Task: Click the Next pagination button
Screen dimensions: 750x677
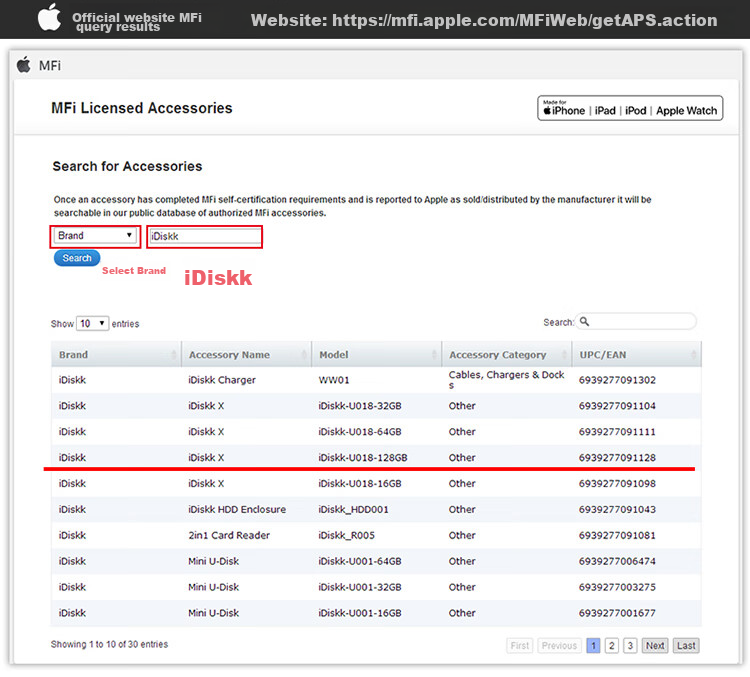Action: tap(655, 646)
